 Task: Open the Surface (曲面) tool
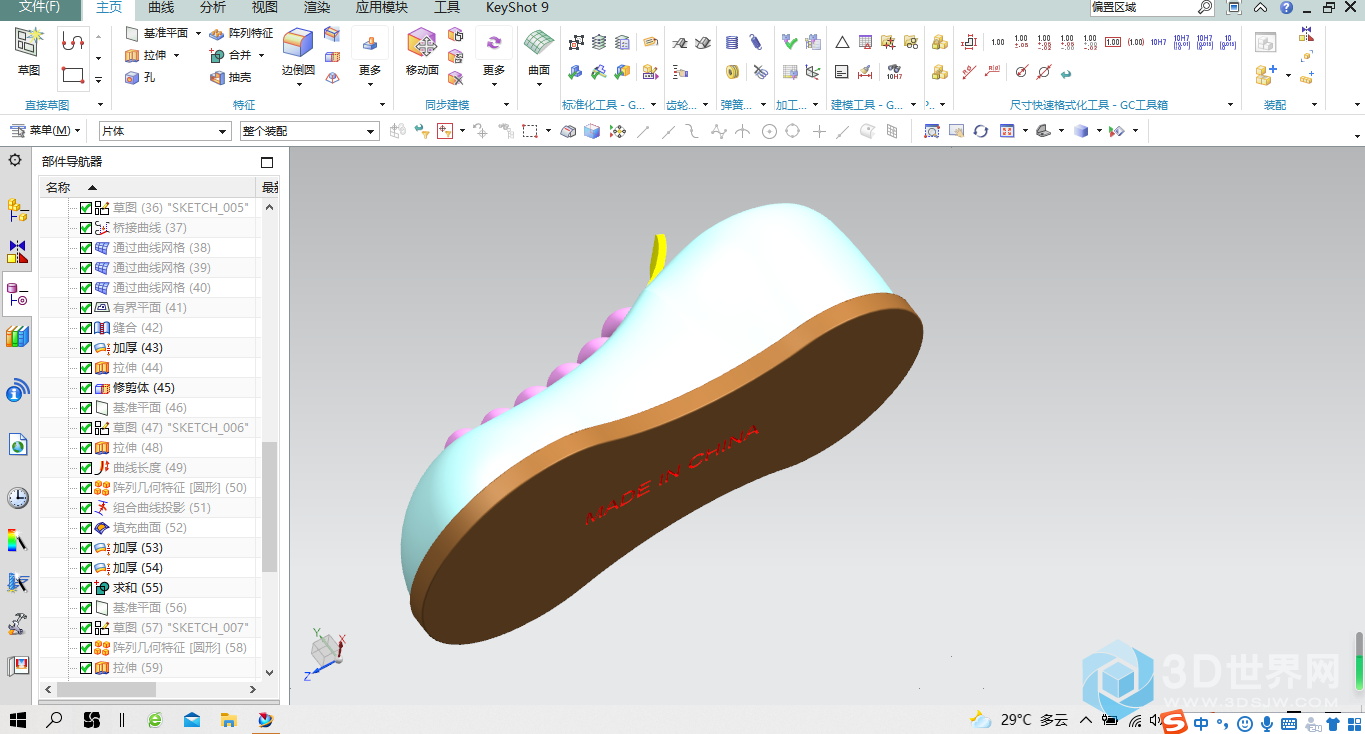539,52
